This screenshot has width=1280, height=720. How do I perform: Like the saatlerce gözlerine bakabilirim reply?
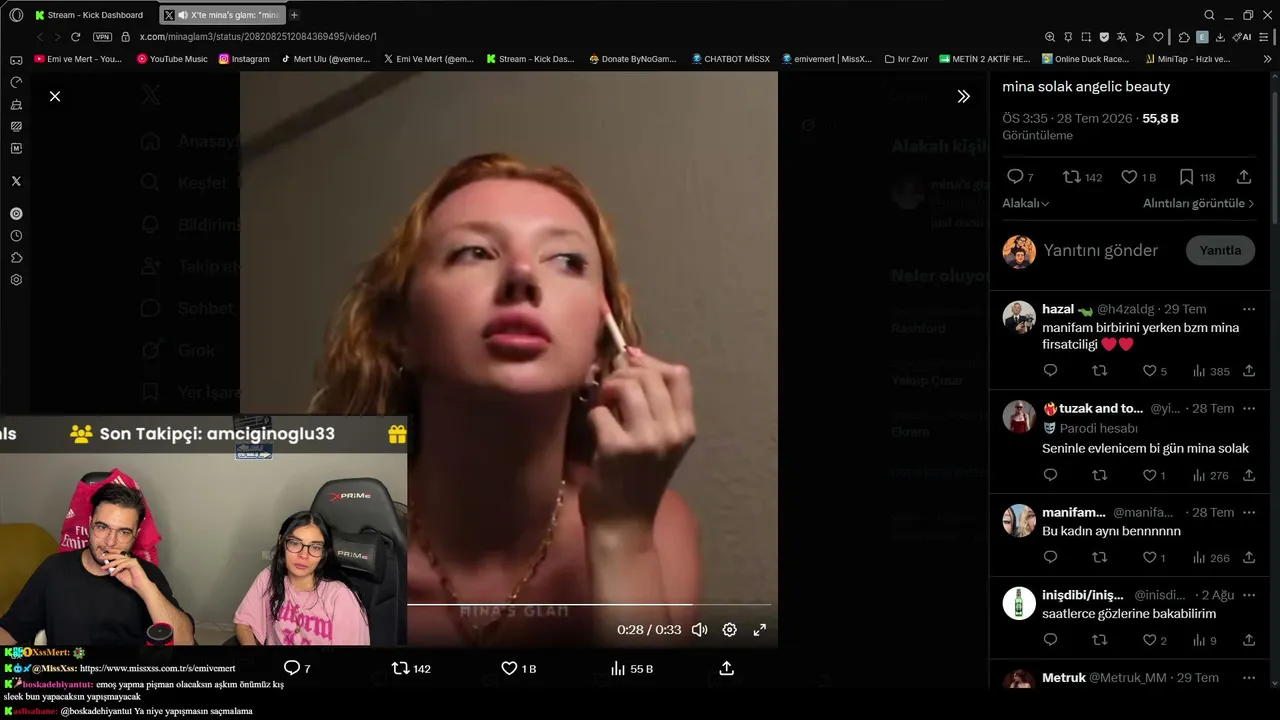tap(1150, 641)
